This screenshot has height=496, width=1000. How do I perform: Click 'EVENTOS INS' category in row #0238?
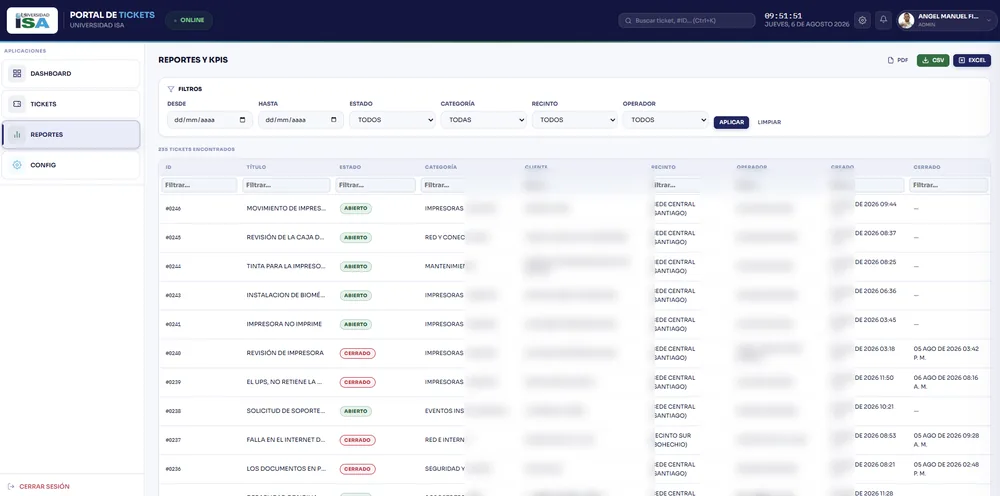click(445, 411)
